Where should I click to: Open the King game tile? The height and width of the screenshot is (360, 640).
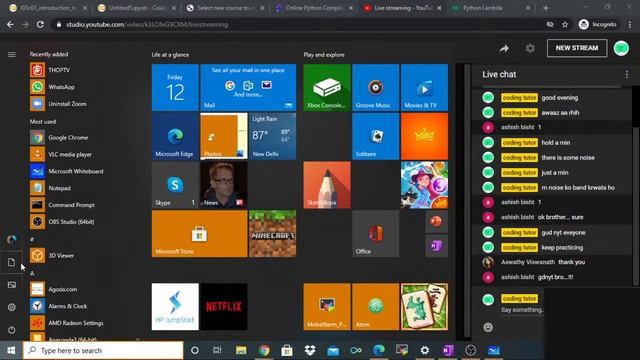(424, 136)
